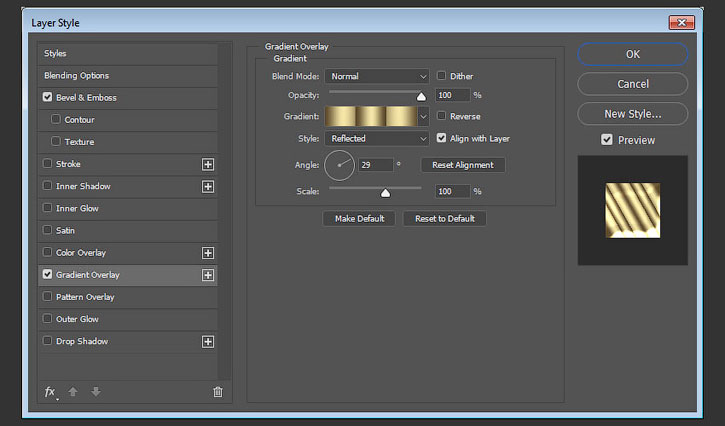This screenshot has width=725, height=426.
Task: Enable the Inner Shadow checkbox
Action: click(47, 185)
